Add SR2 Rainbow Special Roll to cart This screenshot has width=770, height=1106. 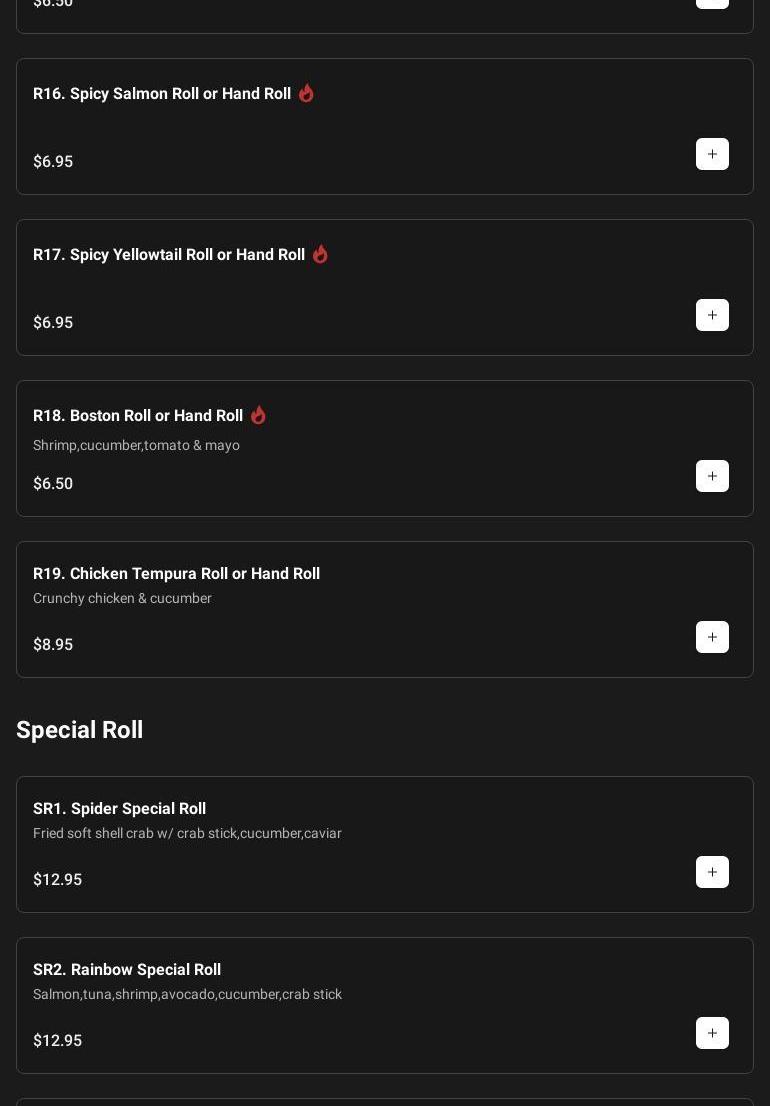[712, 1033]
